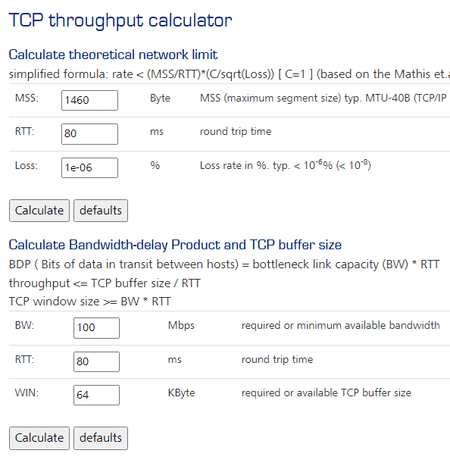450x466 pixels.
Task: Select the Loss input box showing 1e-06
Action: 89,167
